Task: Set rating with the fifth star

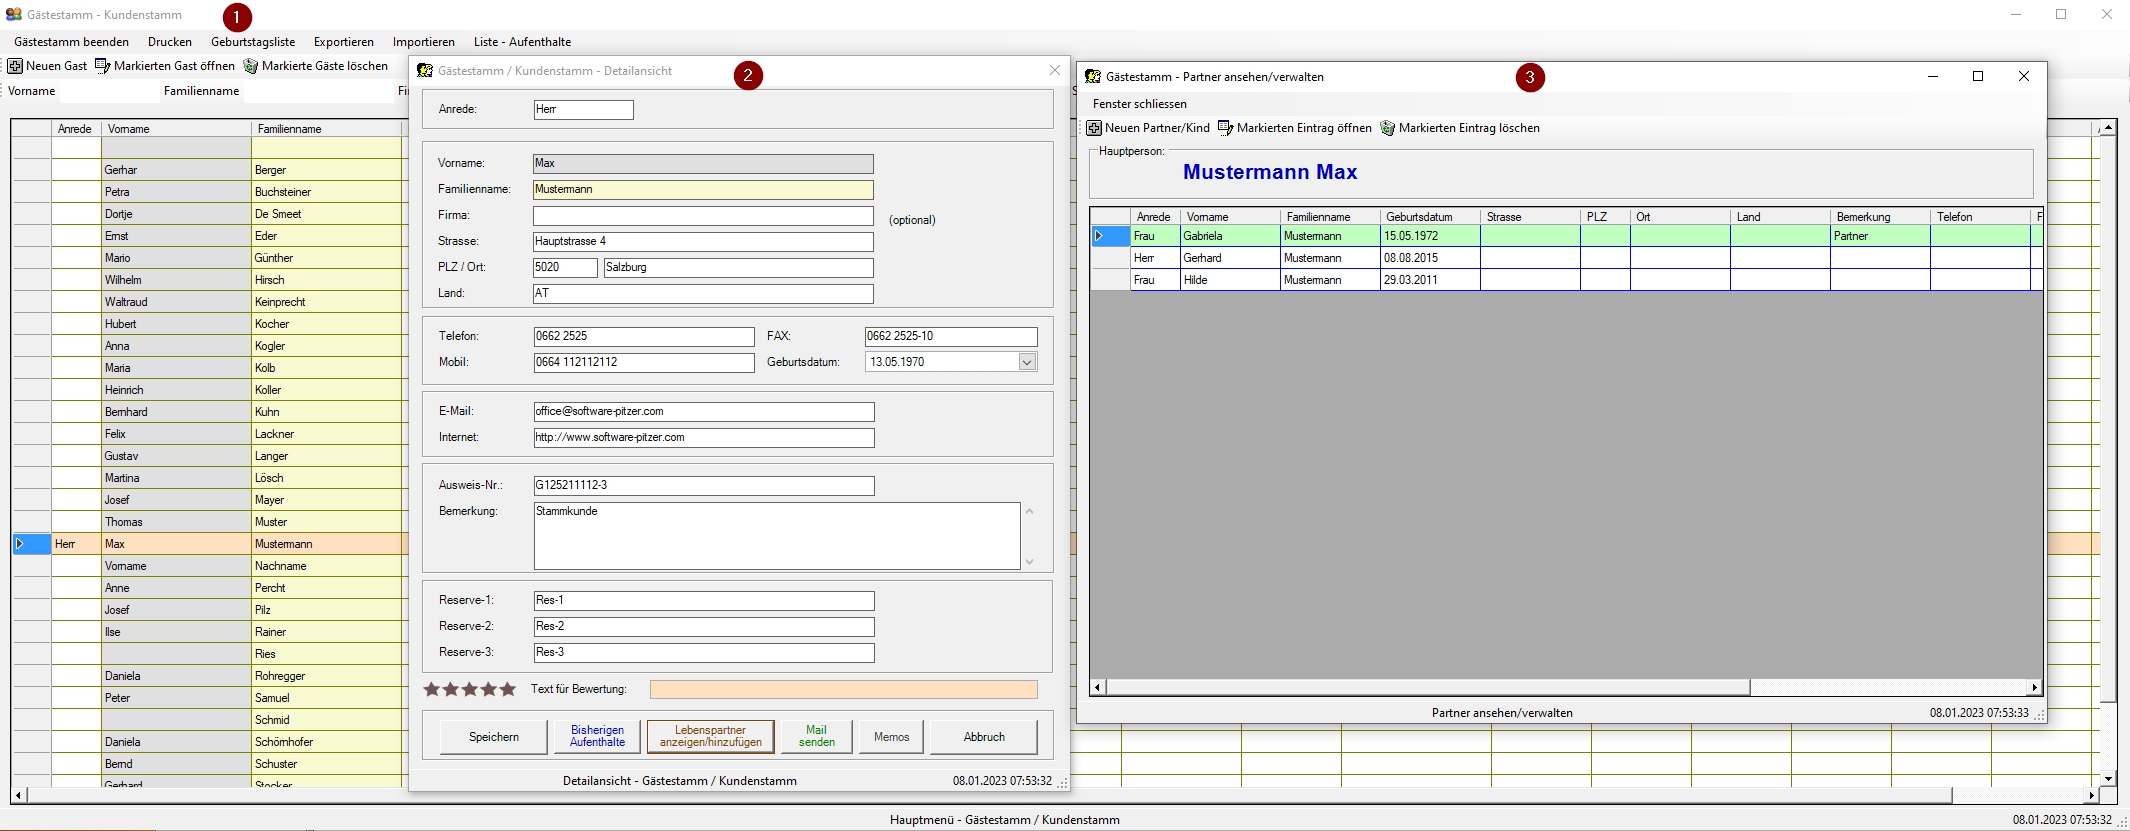Action: [x=508, y=689]
